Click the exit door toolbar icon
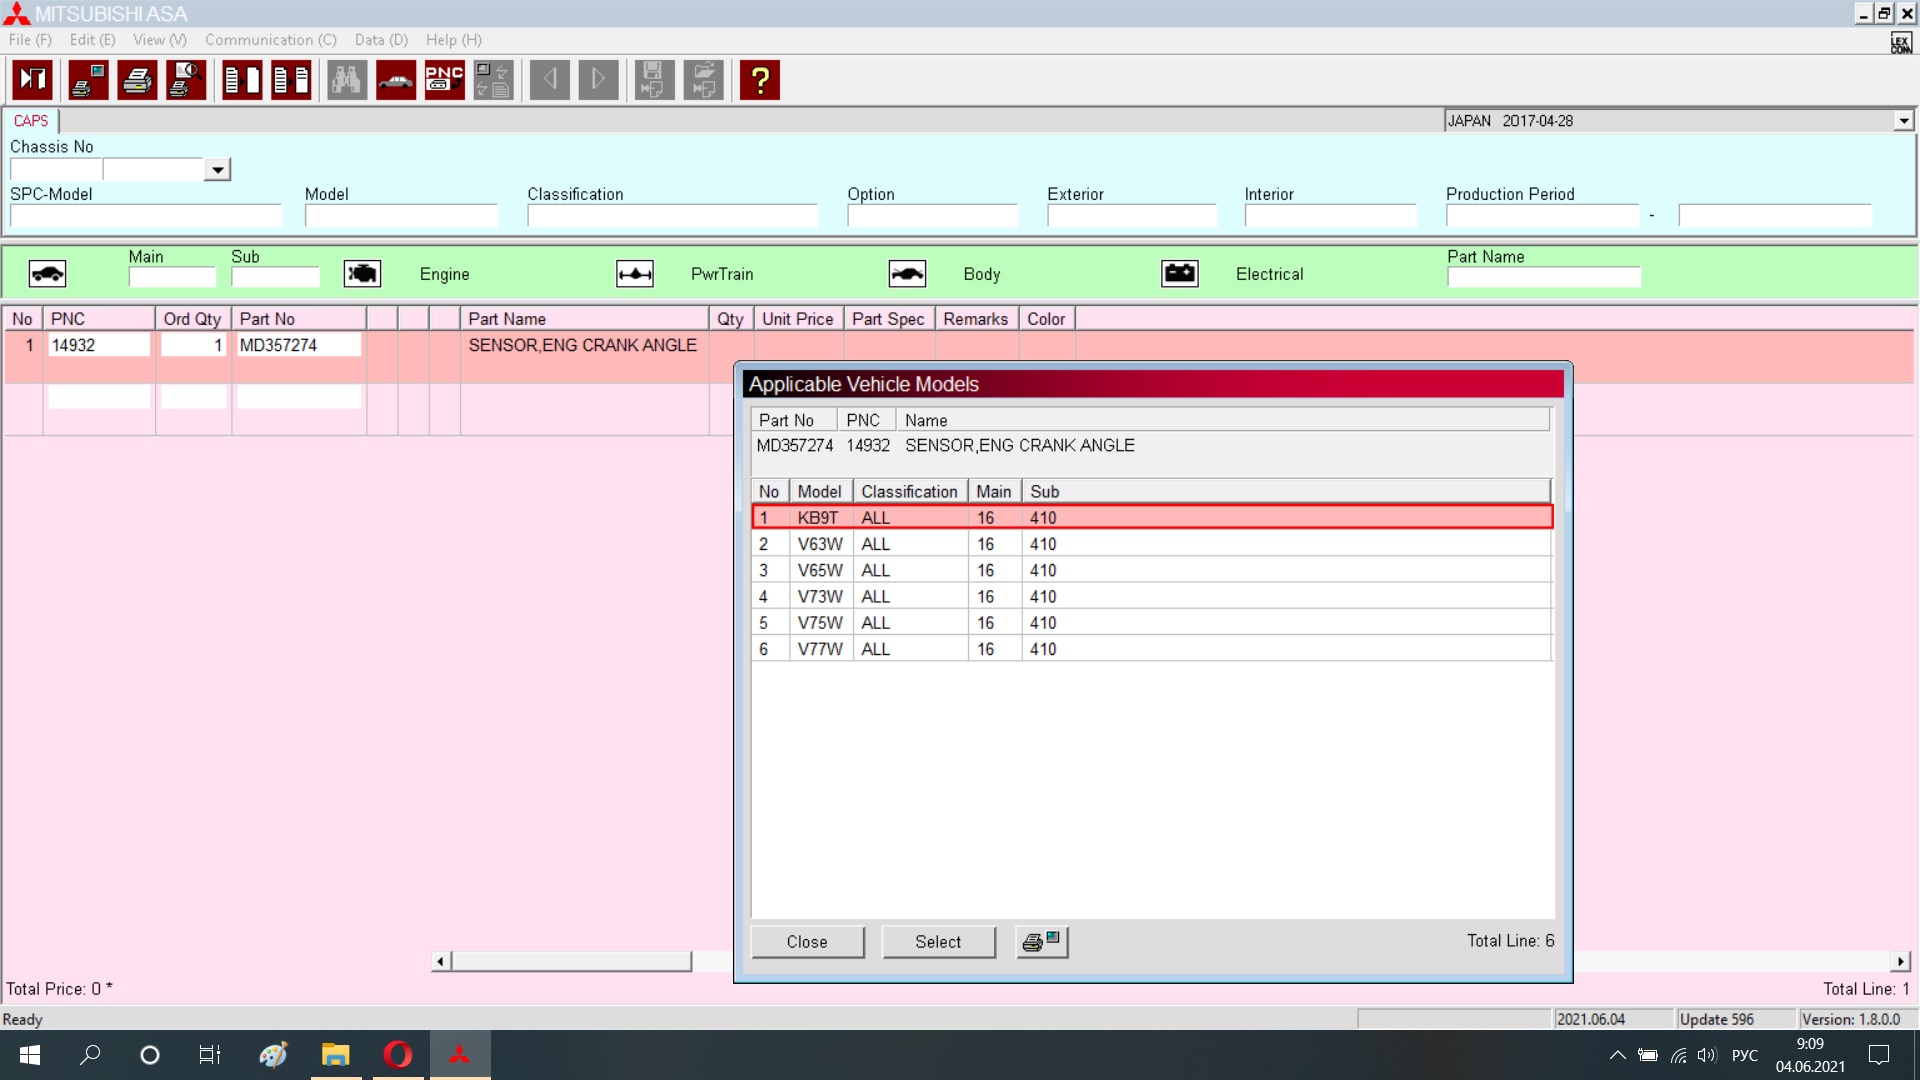 [33, 80]
